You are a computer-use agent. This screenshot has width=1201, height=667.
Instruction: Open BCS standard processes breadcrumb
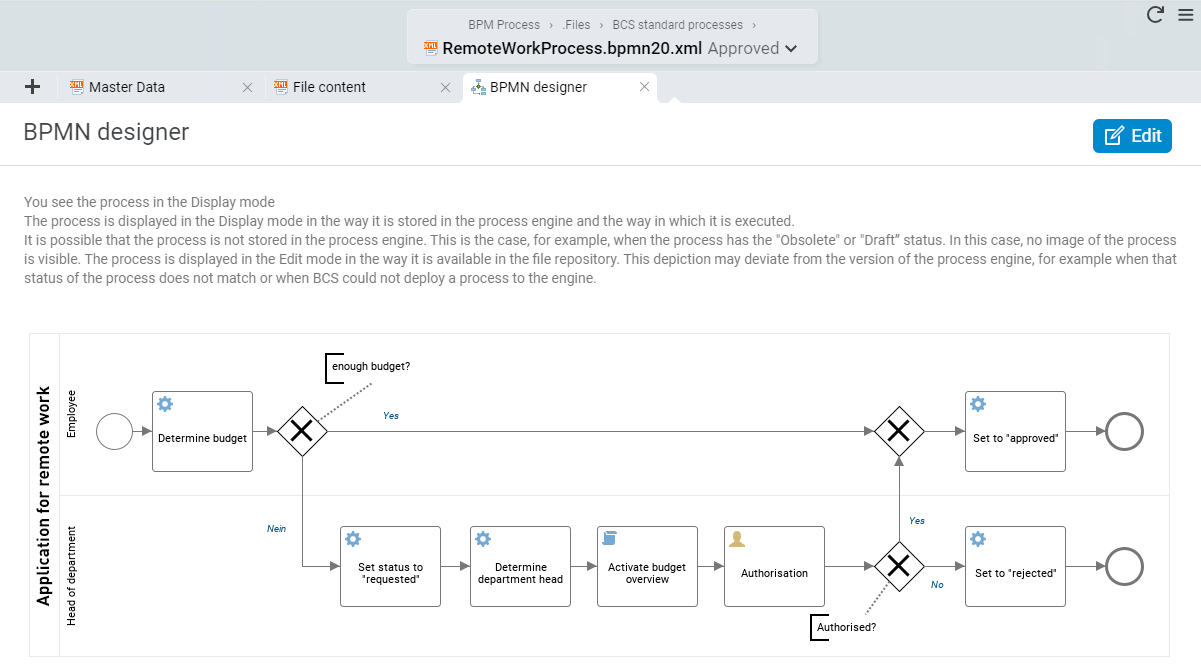click(677, 24)
